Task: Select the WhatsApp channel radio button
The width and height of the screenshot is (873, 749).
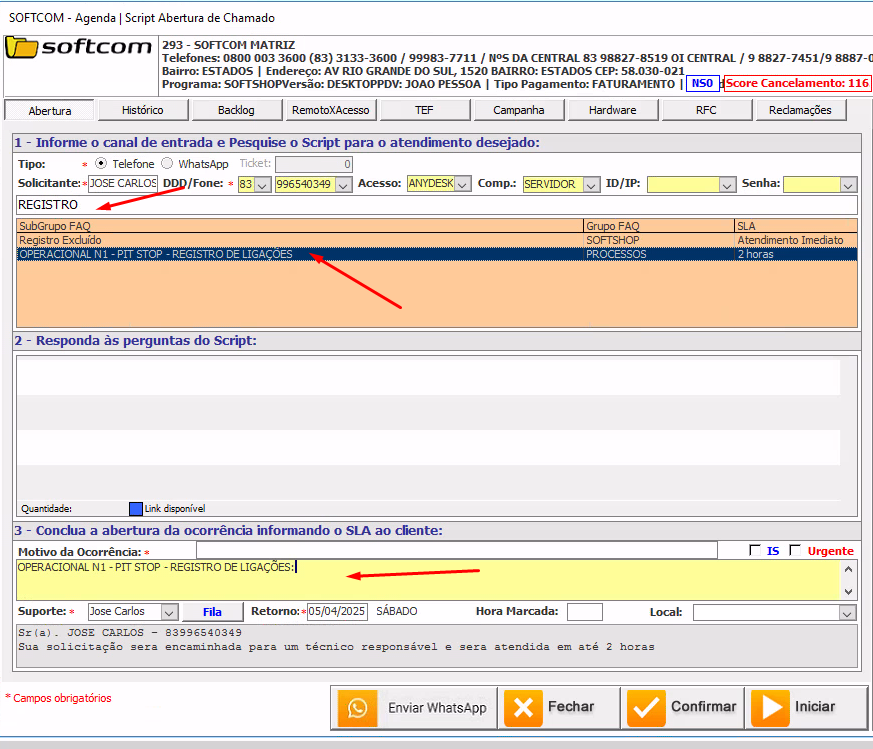Action: click(167, 164)
